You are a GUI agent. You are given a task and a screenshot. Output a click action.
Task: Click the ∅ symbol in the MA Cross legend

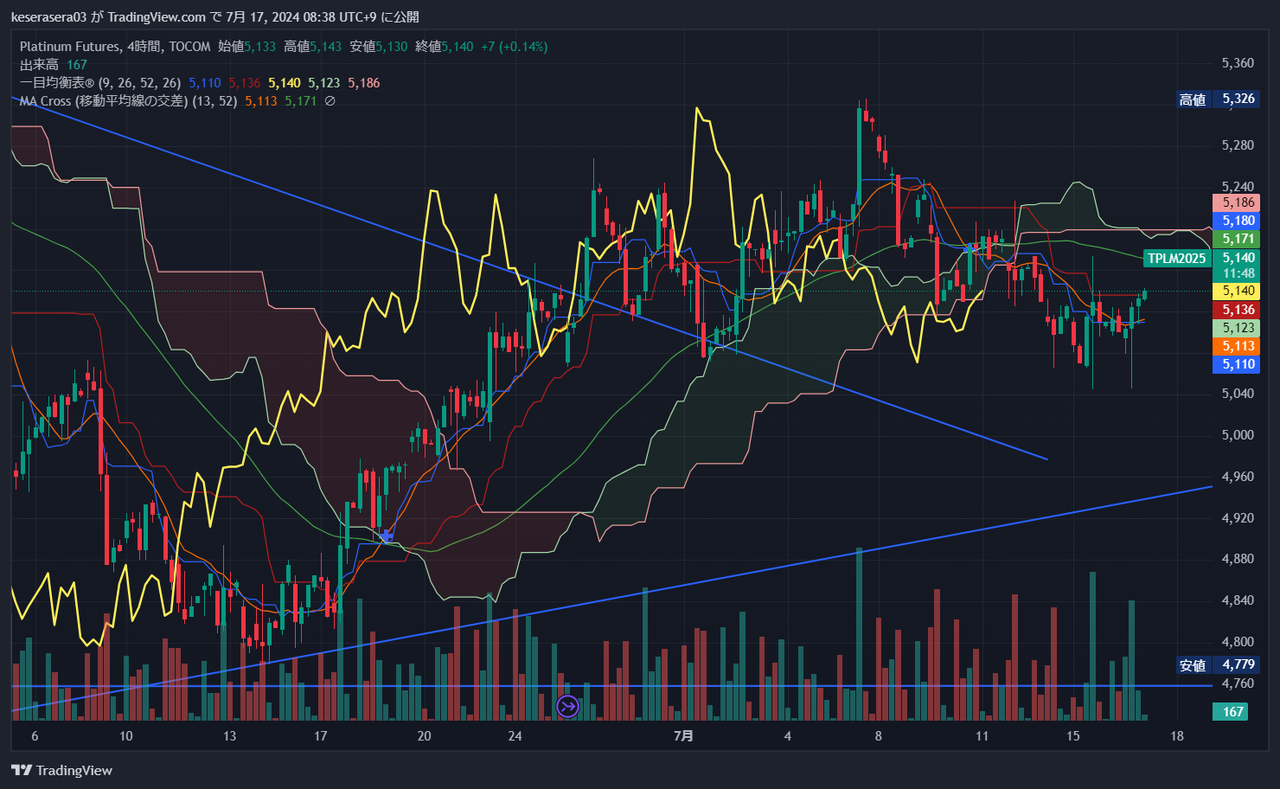330,101
